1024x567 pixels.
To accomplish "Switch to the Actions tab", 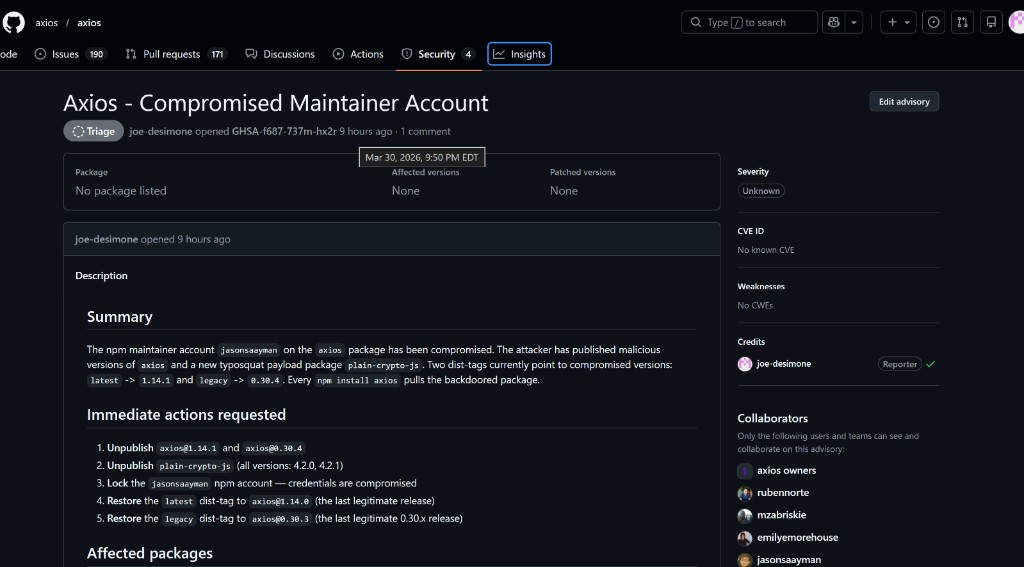I will [x=358, y=54].
